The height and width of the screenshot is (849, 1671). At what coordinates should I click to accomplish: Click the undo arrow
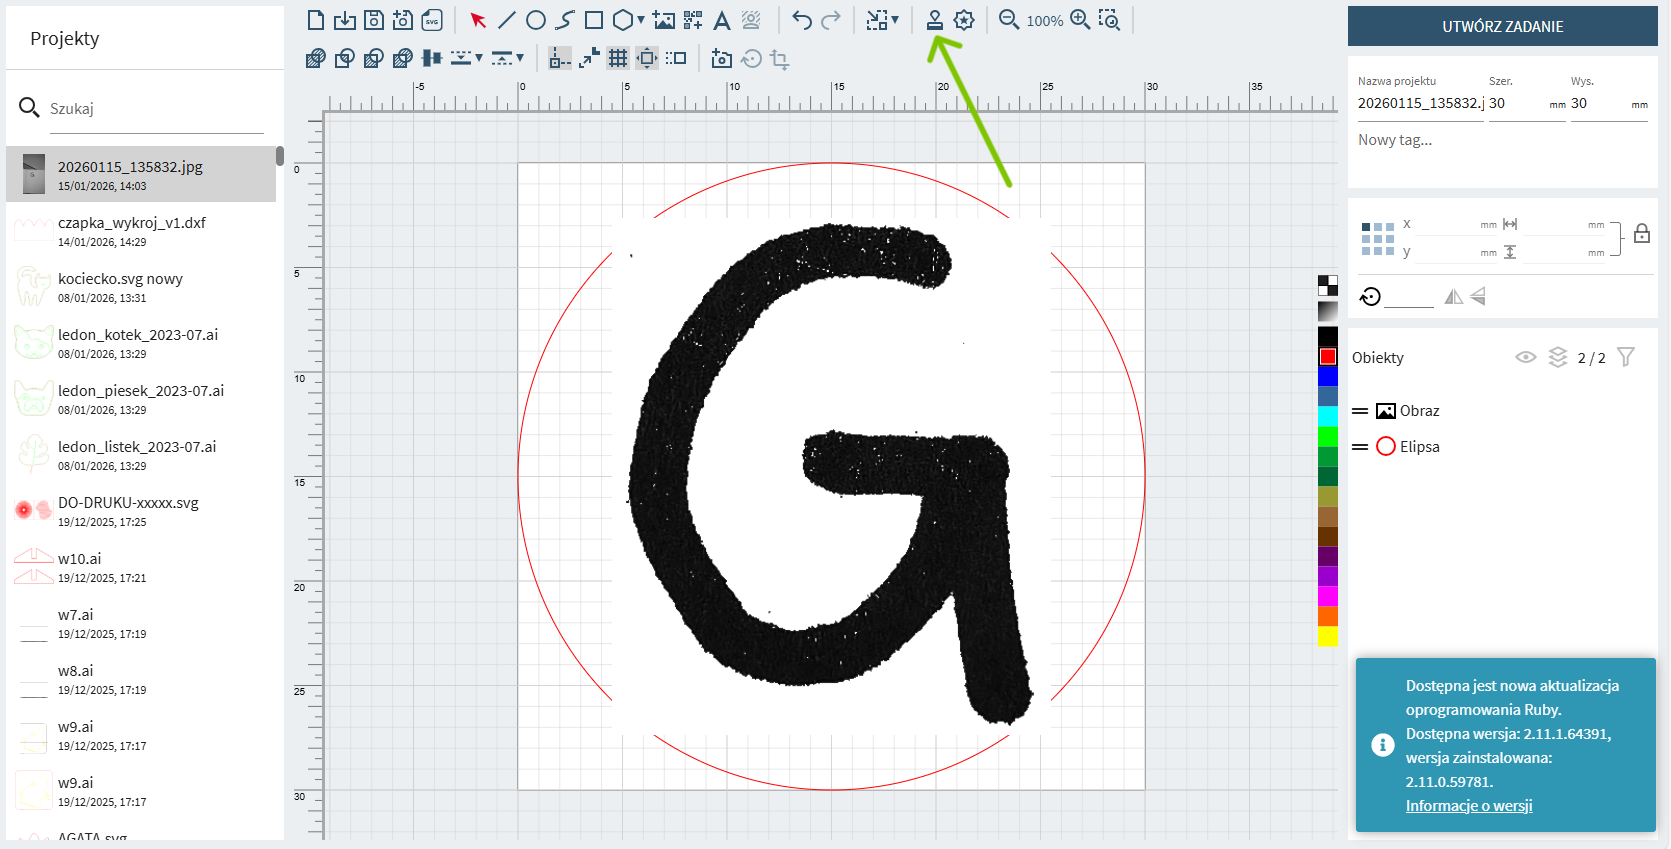(x=802, y=20)
